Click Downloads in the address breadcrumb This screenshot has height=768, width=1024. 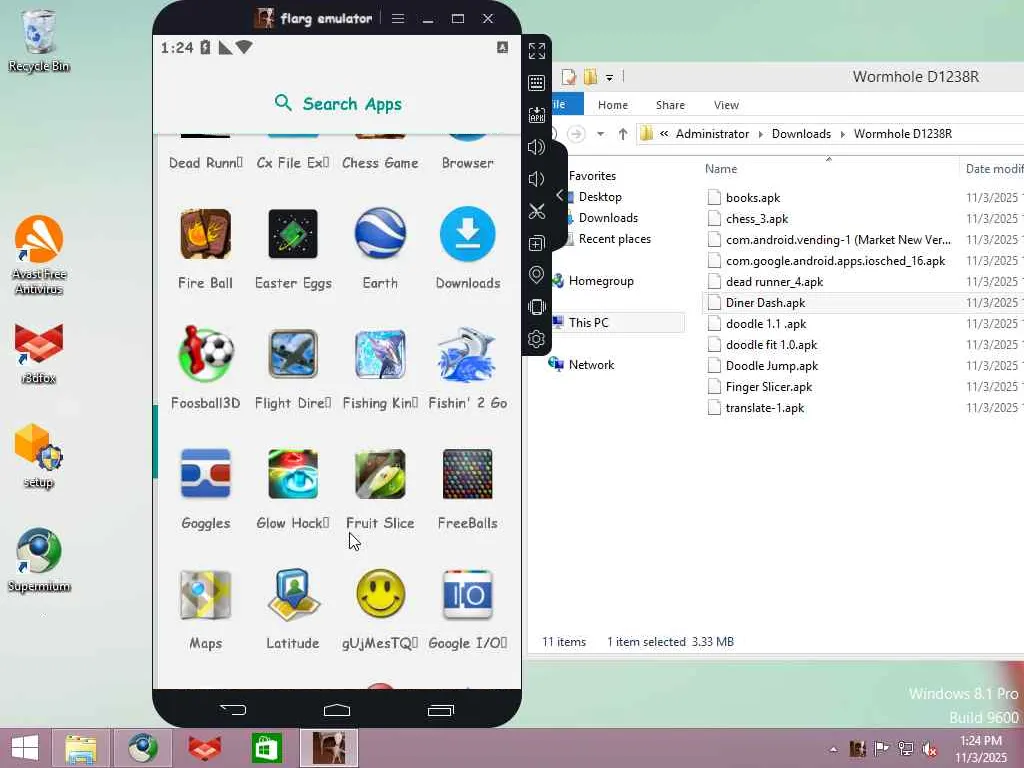point(801,134)
